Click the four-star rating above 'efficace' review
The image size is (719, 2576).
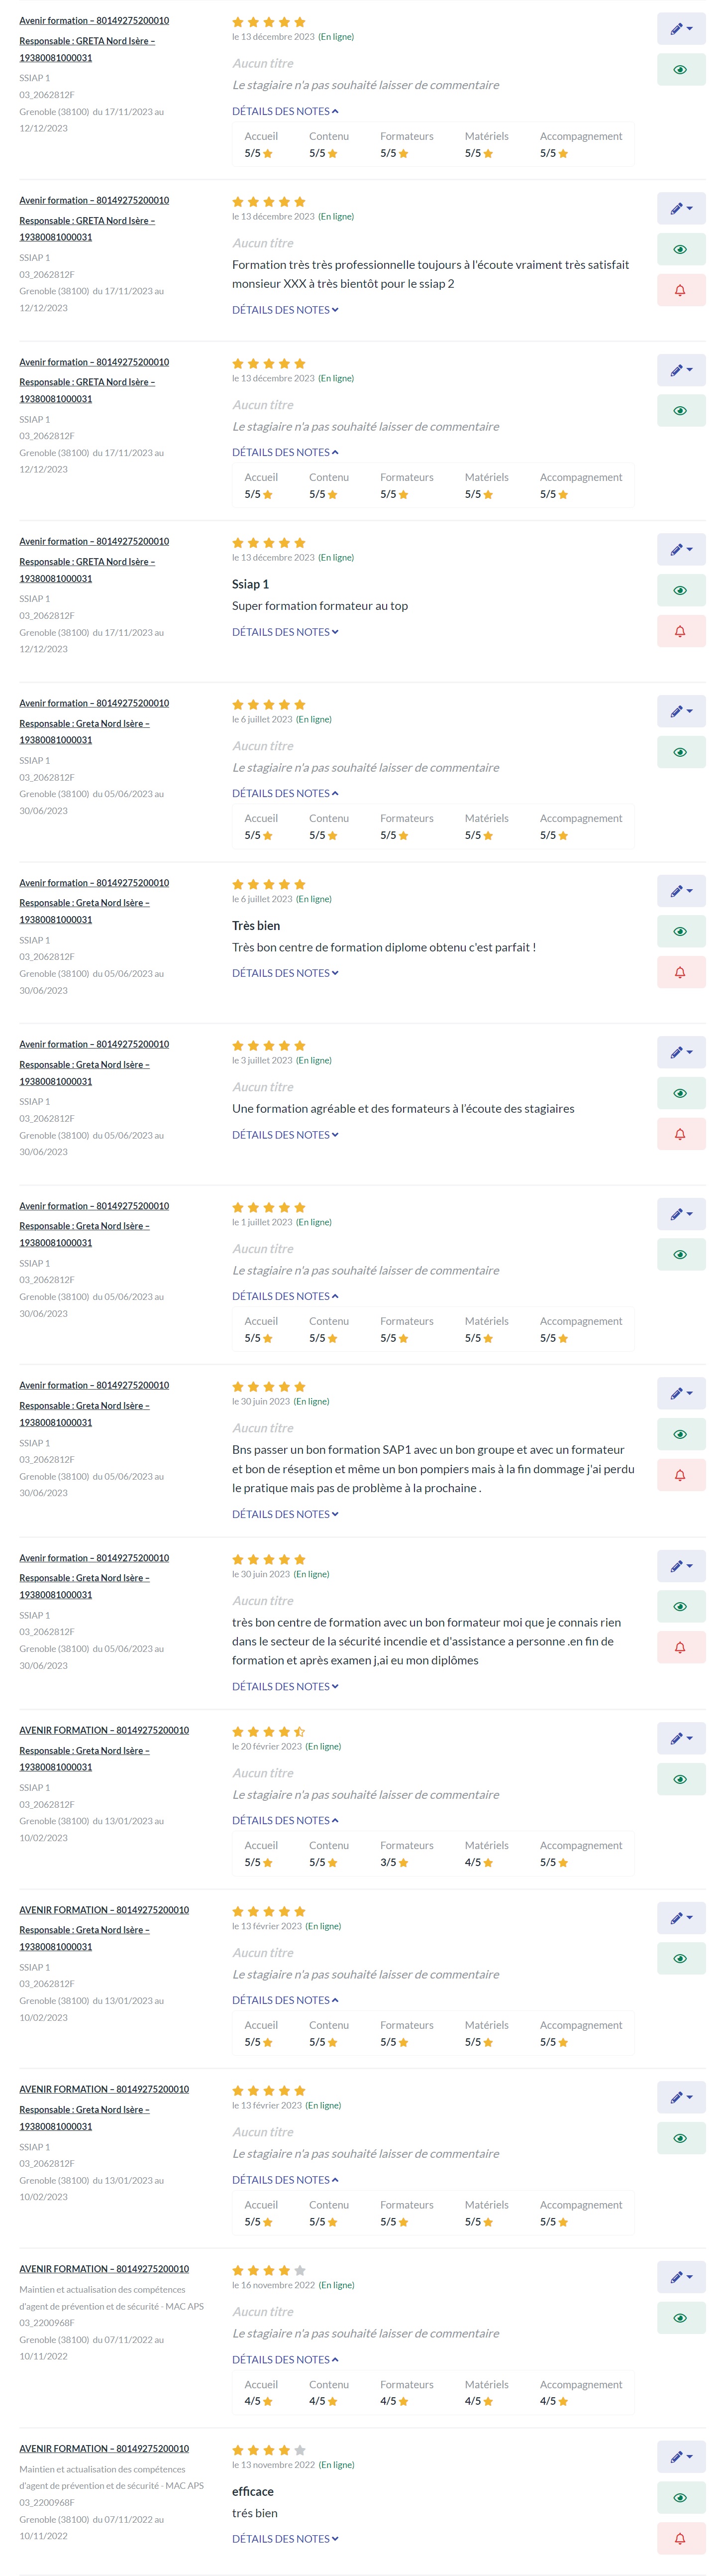pos(269,2450)
